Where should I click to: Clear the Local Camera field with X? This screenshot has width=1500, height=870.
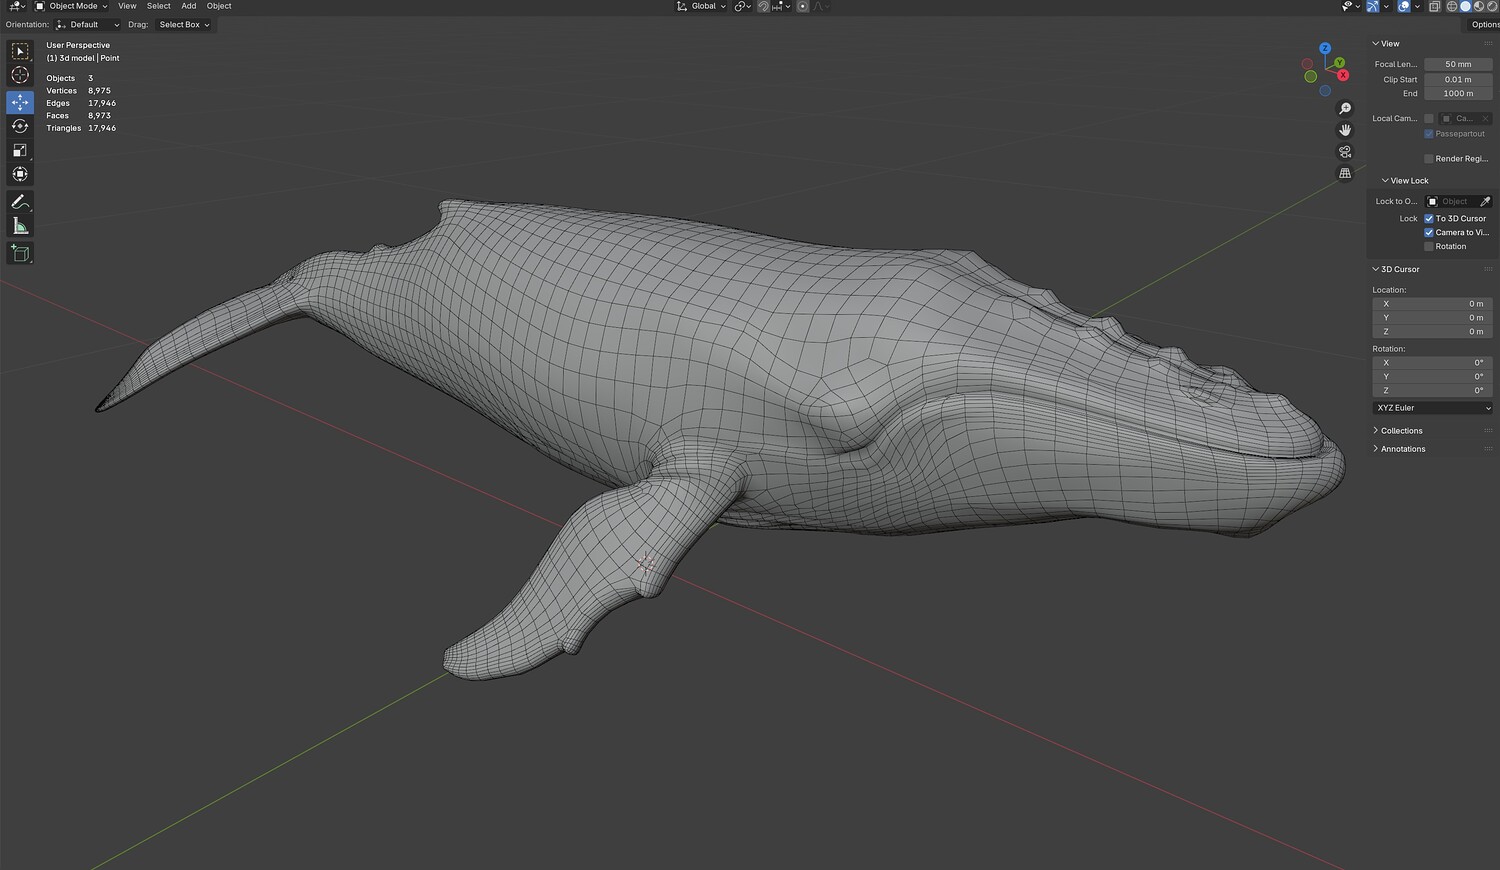pyautogui.click(x=1485, y=118)
